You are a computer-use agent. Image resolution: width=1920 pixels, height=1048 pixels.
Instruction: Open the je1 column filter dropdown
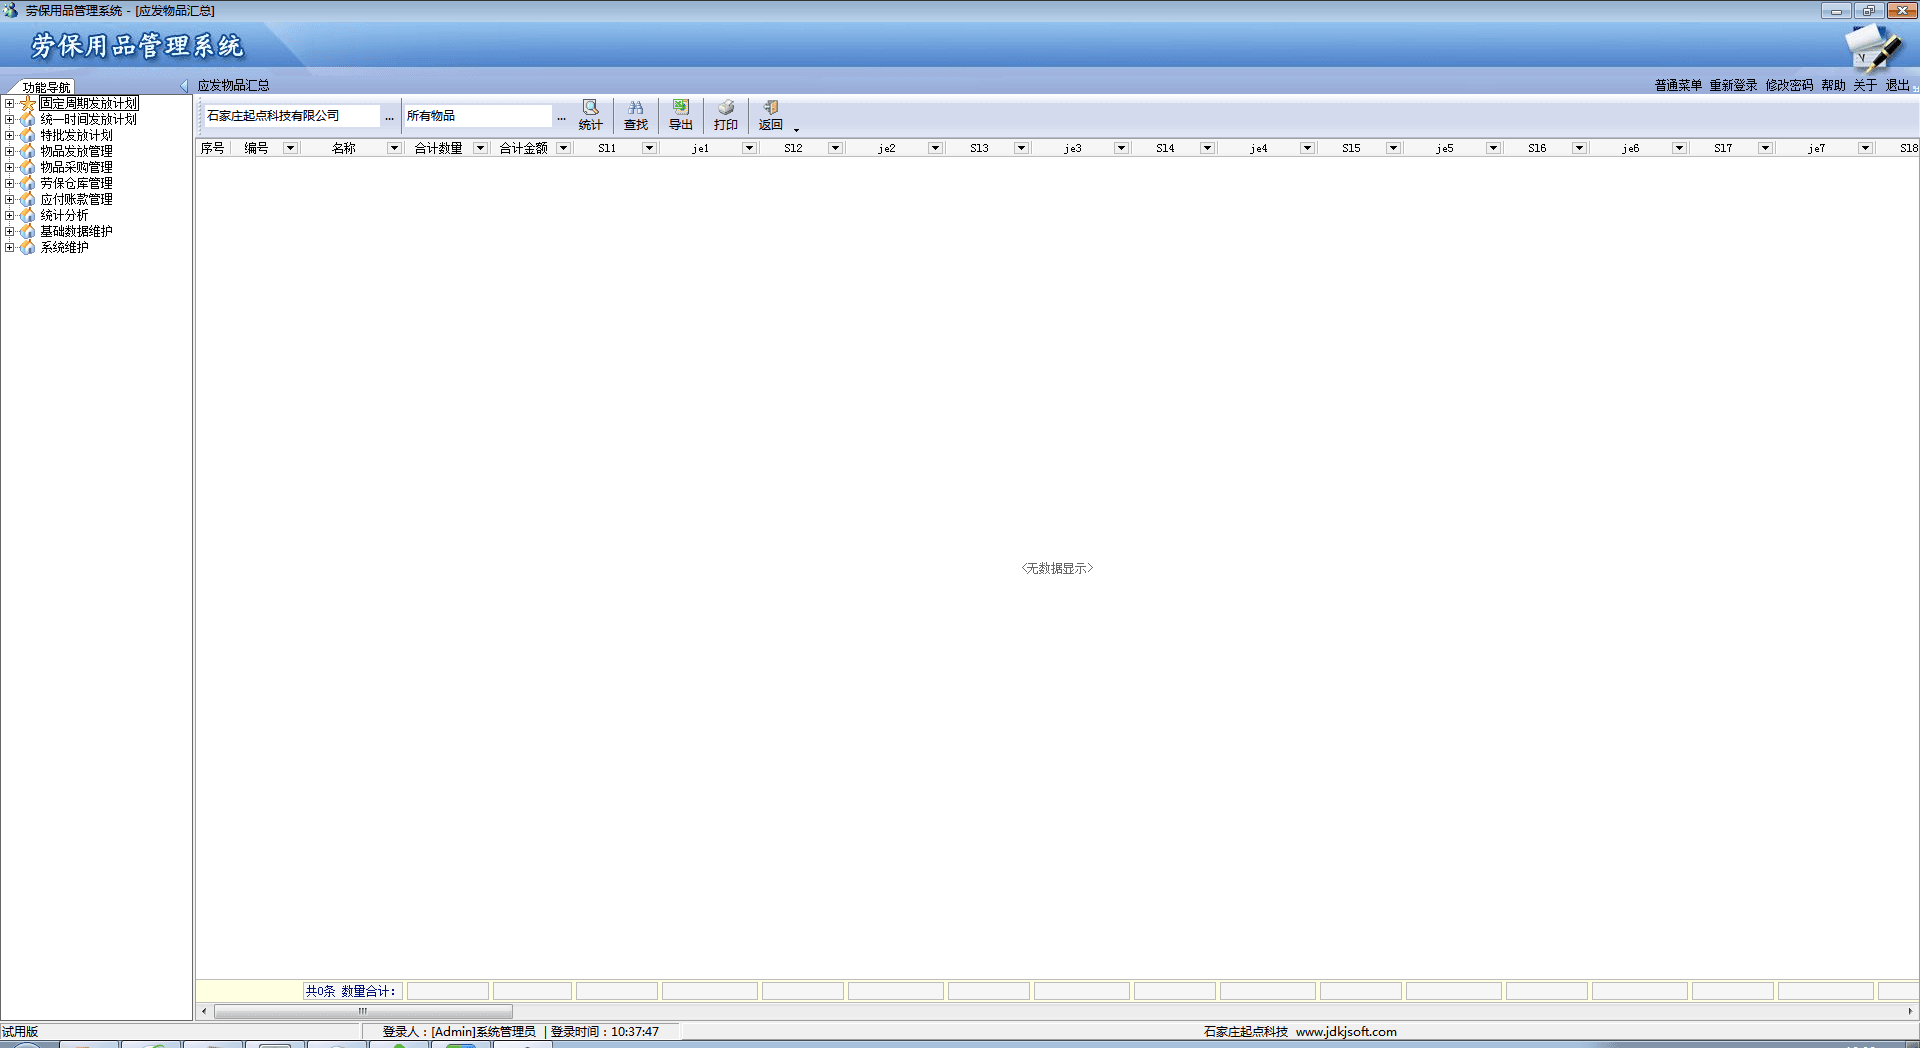tap(749, 148)
